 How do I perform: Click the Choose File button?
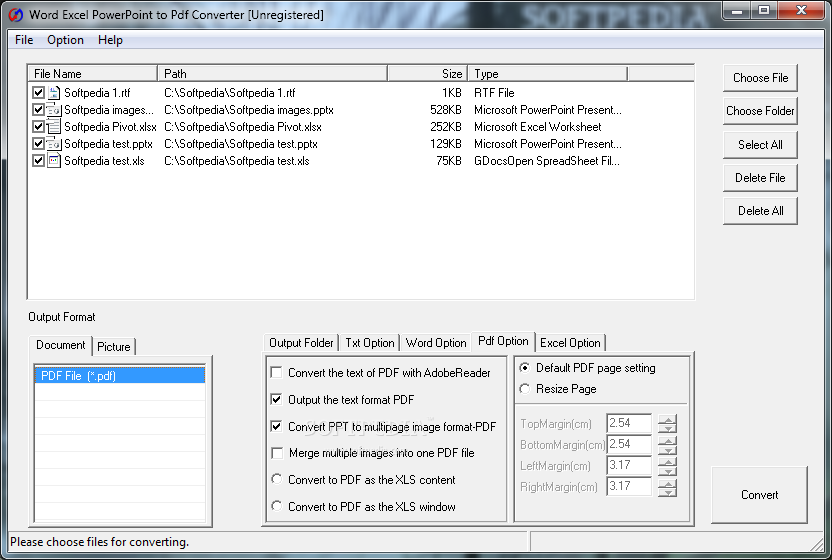point(760,78)
